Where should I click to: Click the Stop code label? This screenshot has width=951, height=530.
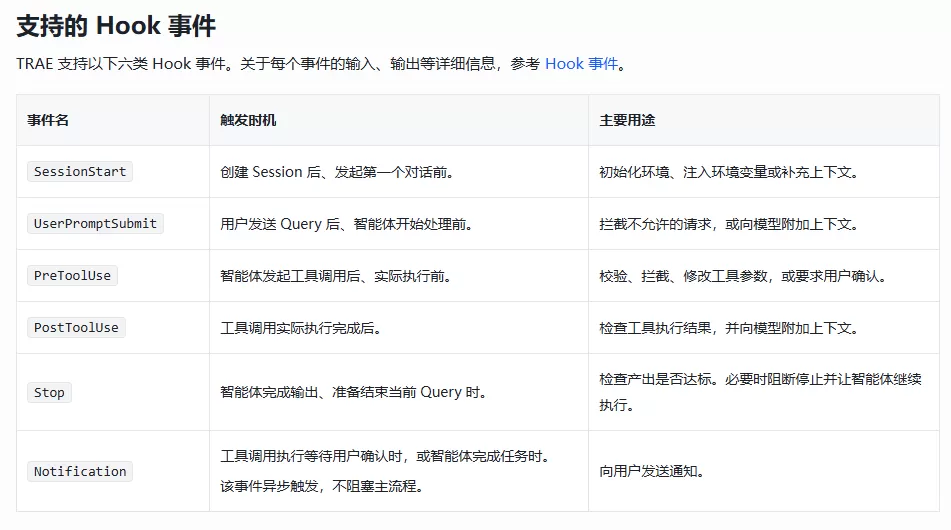tap(49, 392)
